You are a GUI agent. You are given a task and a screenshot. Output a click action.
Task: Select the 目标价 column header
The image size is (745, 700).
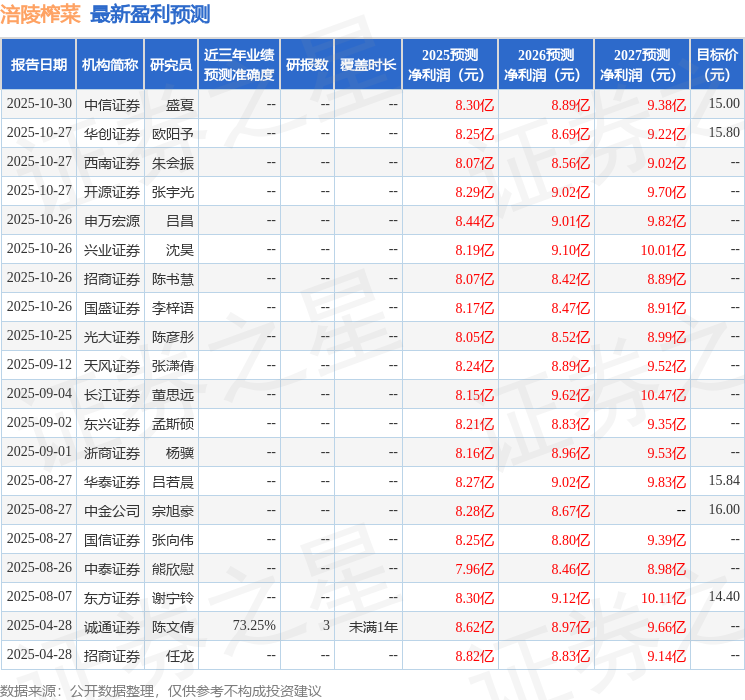click(x=717, y=65)
